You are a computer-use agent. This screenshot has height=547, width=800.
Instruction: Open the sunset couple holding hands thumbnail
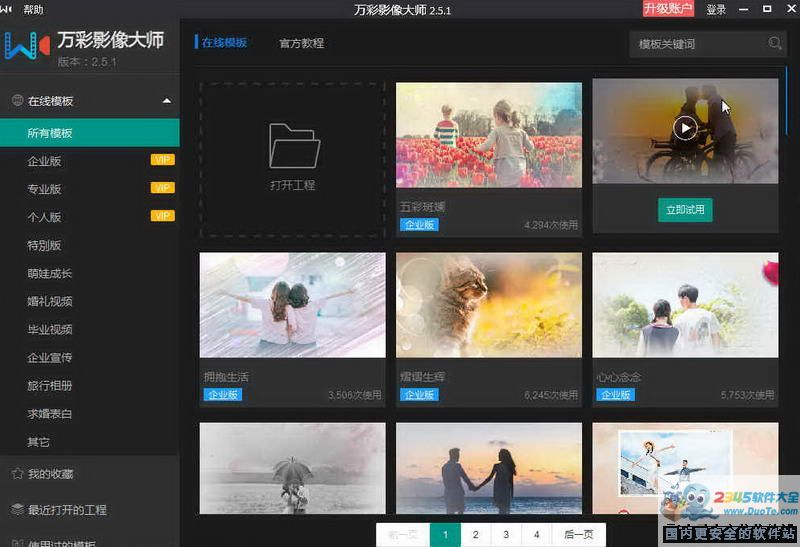pyautogui.click(x=489, y=468)
